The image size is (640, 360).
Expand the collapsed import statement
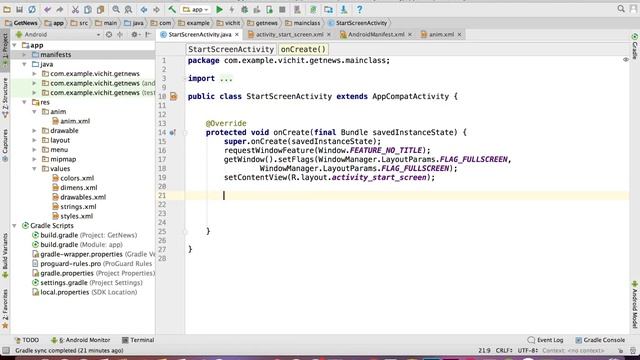(226, 78)
